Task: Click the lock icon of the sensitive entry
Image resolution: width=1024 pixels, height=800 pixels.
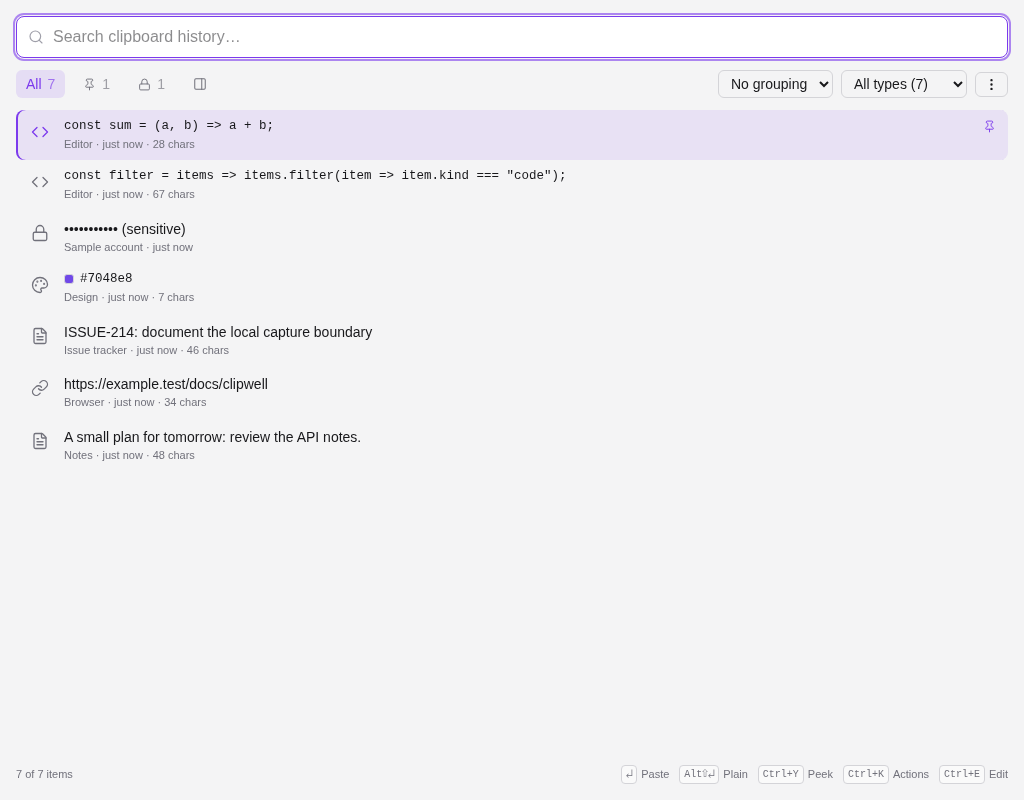Action: point(40,233)
